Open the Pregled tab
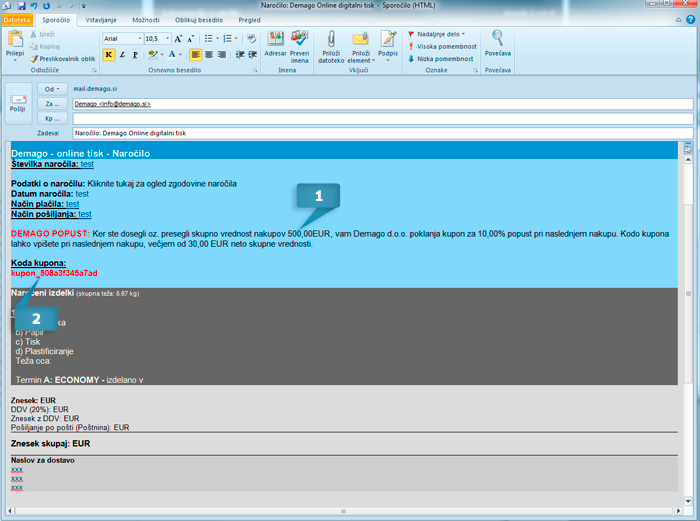The height and width of the screenshot is (521, 700). click(x=250, y=20)
